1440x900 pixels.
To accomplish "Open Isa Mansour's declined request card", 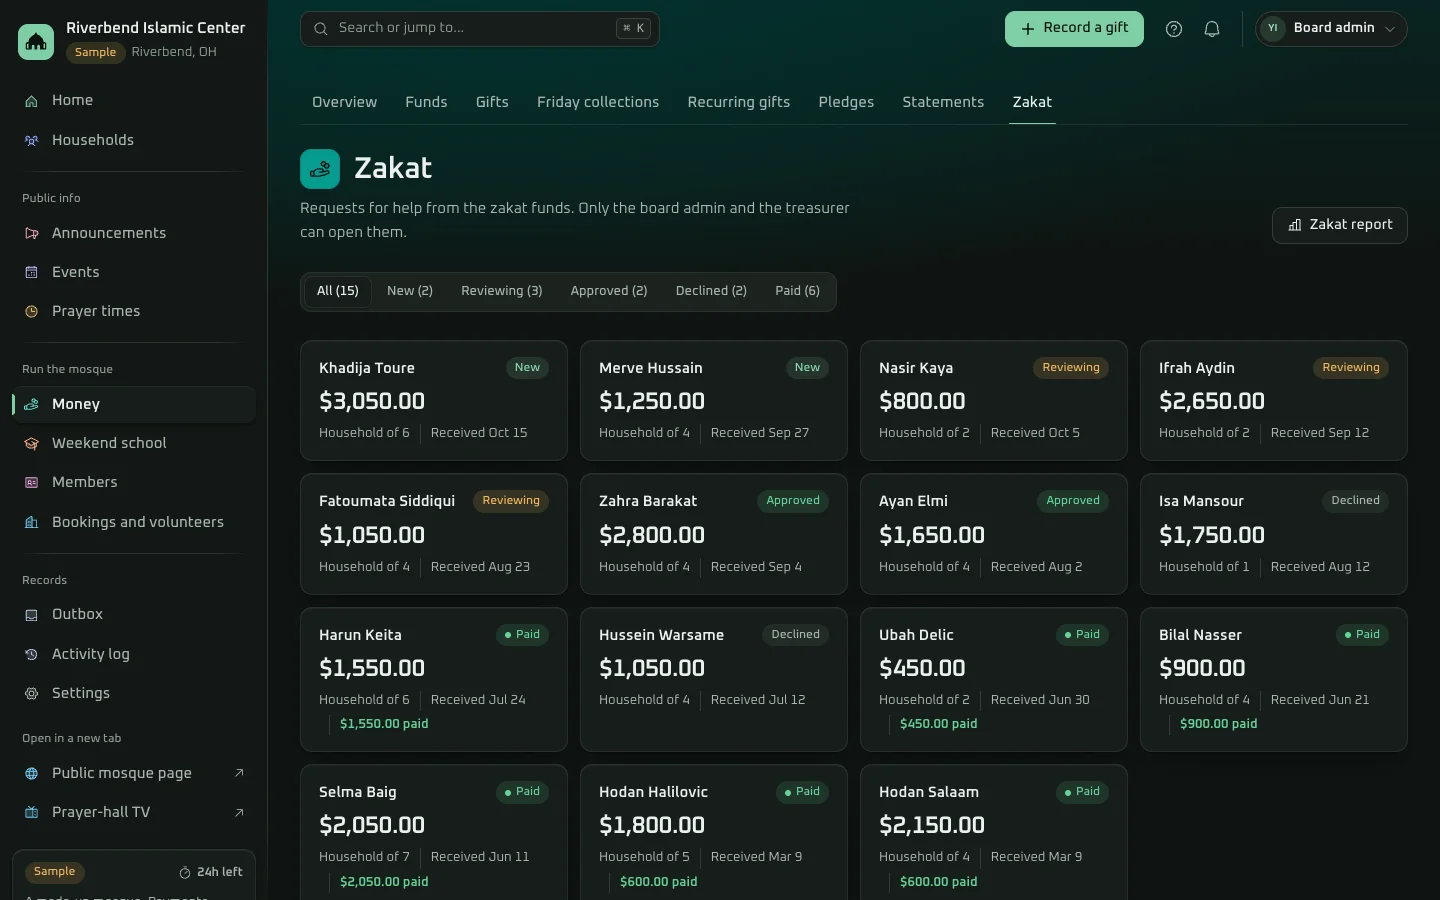I will pos(1274,534).
